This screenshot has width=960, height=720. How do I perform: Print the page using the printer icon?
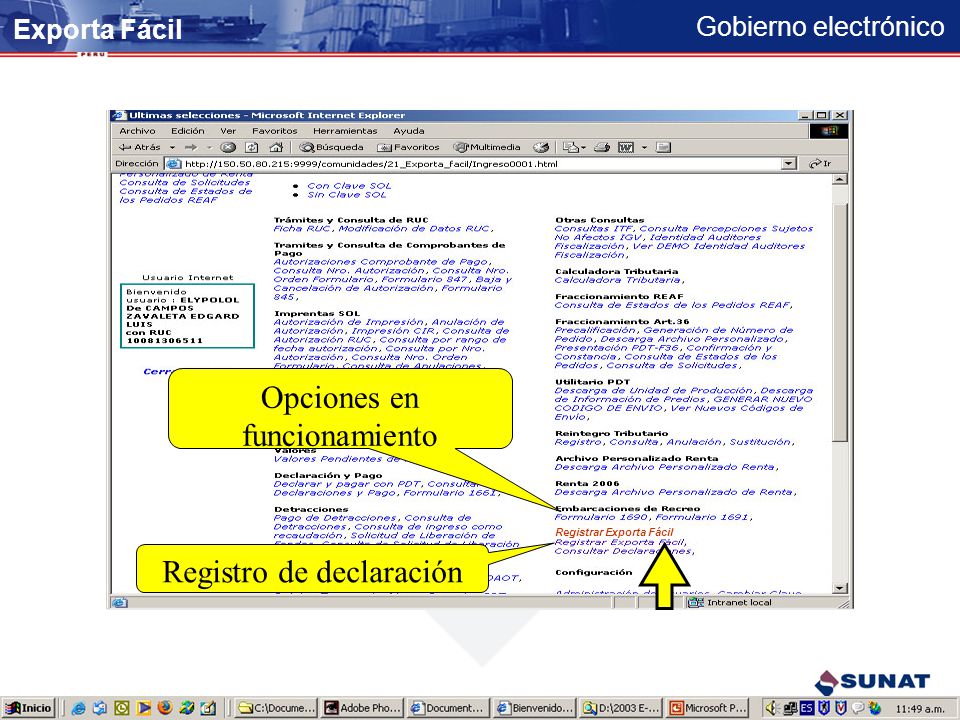click(602, 148)
